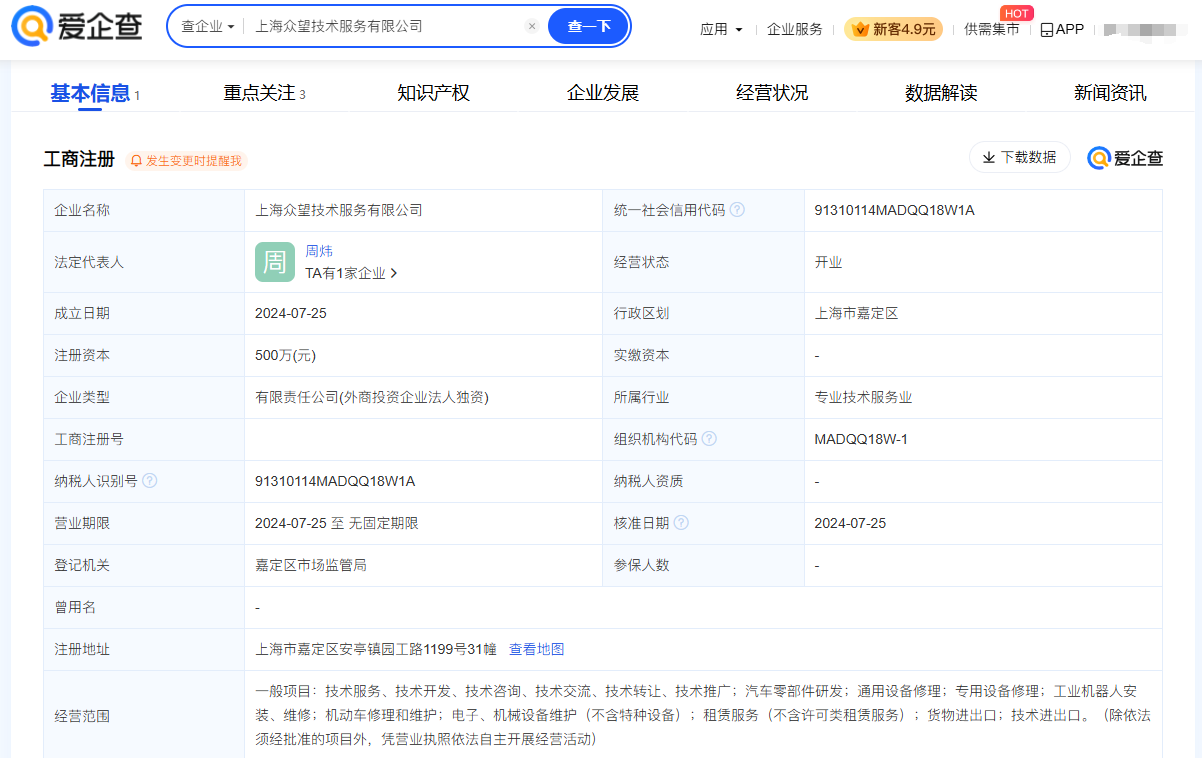This screenshot has height=758, width=1202.
Task: Click 发生变更时提醒我 bell reminder
Action: pyautogui.click(x=186, y=160)
